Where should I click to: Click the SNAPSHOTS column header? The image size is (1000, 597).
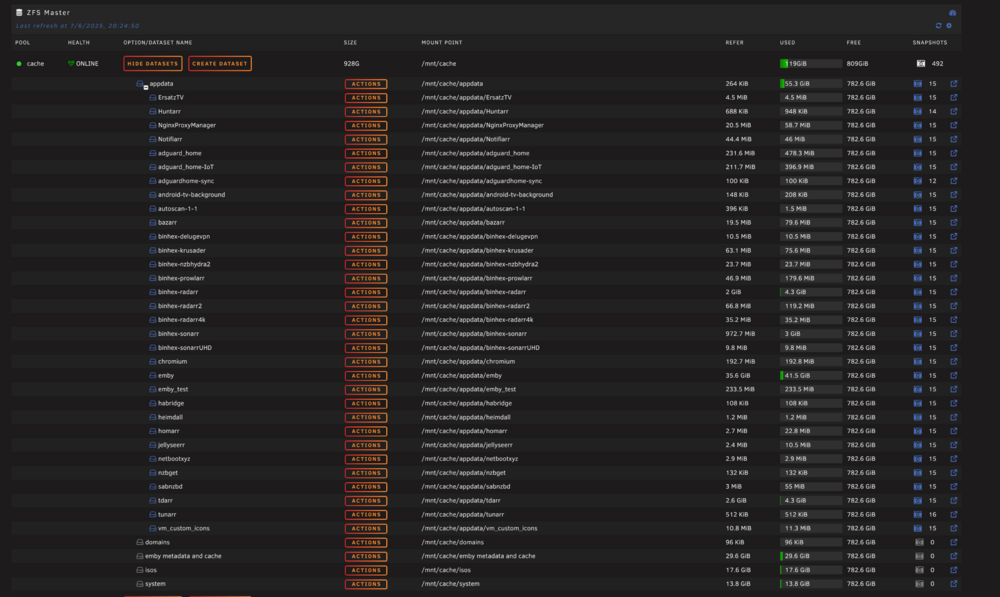[x=929, y=43]
